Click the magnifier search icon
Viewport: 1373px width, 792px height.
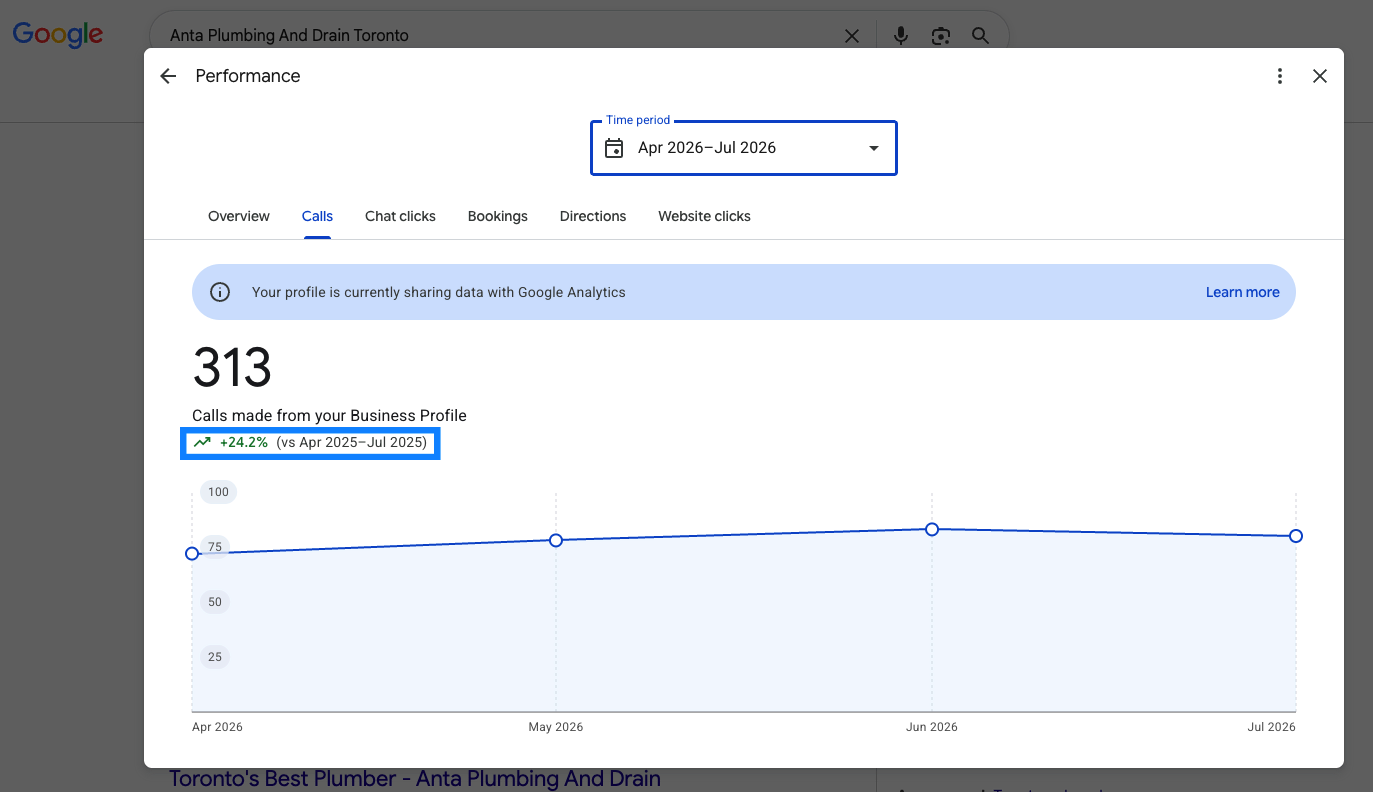tap(980, 36)
